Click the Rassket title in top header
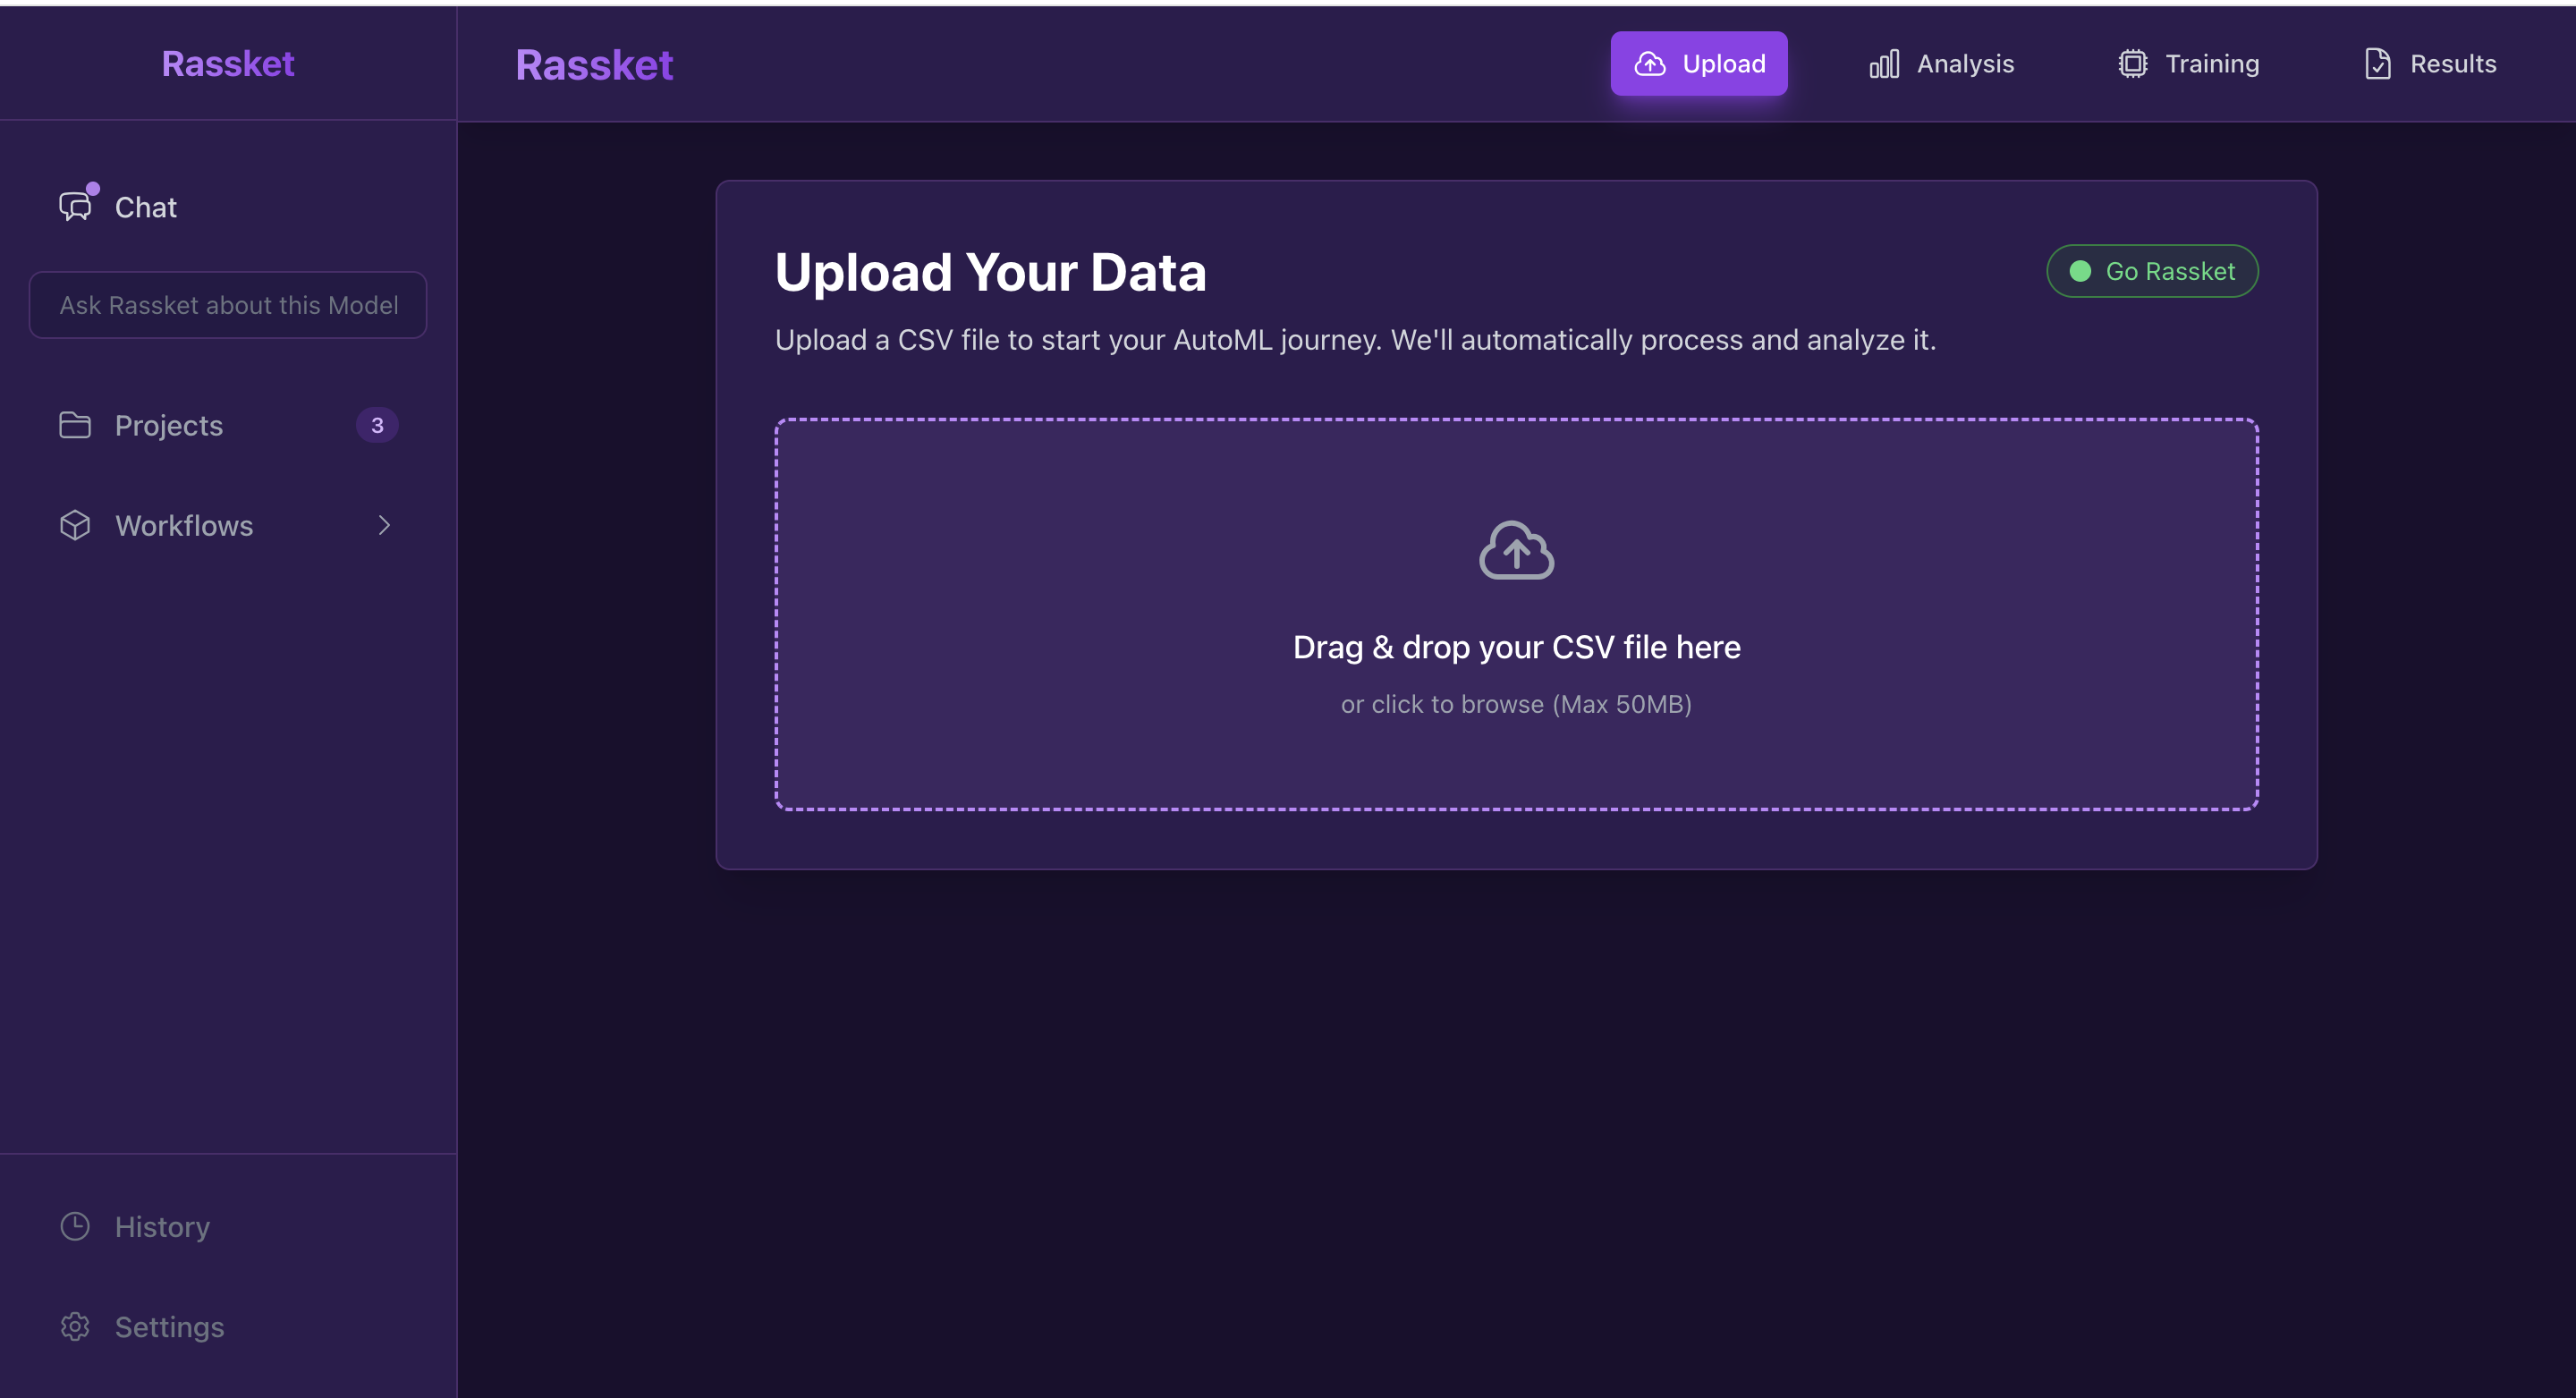Viewport: 2576px width, 1398px height. click(594, 66)
